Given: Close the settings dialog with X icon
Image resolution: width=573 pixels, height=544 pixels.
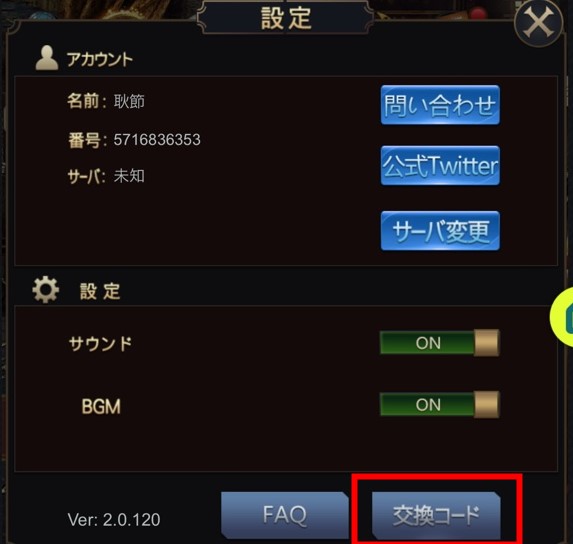Looking at the screenshot, I should click(x=539, y=23).
